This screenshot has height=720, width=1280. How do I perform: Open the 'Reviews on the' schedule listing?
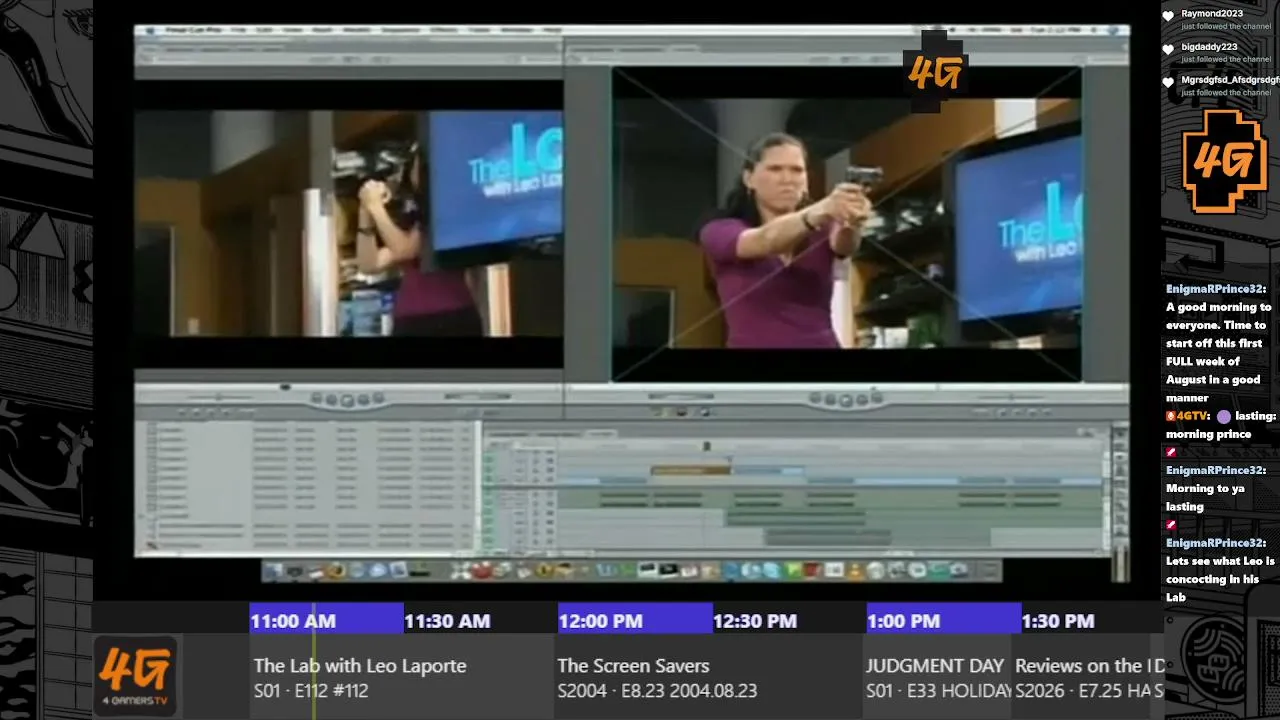click(x=1088, y=677)
